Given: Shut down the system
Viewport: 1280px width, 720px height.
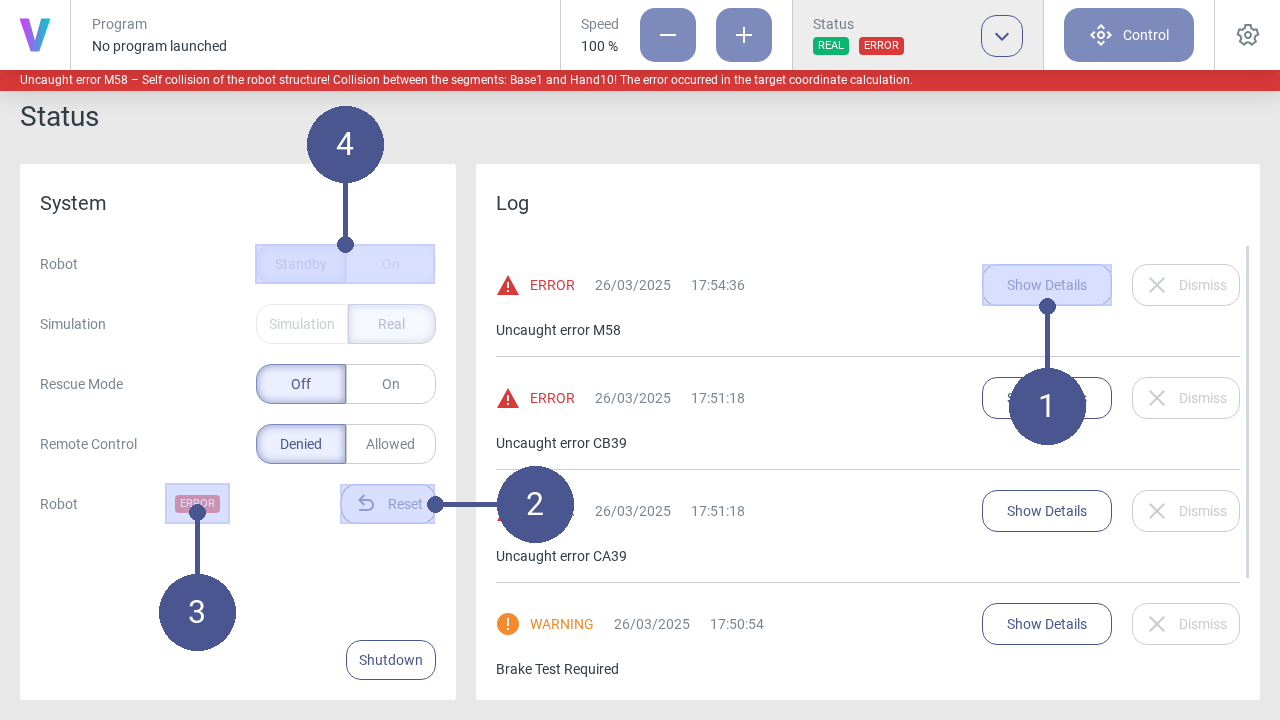Looking at the screenshot, I should pyautogui.click(x=390, y=659).
